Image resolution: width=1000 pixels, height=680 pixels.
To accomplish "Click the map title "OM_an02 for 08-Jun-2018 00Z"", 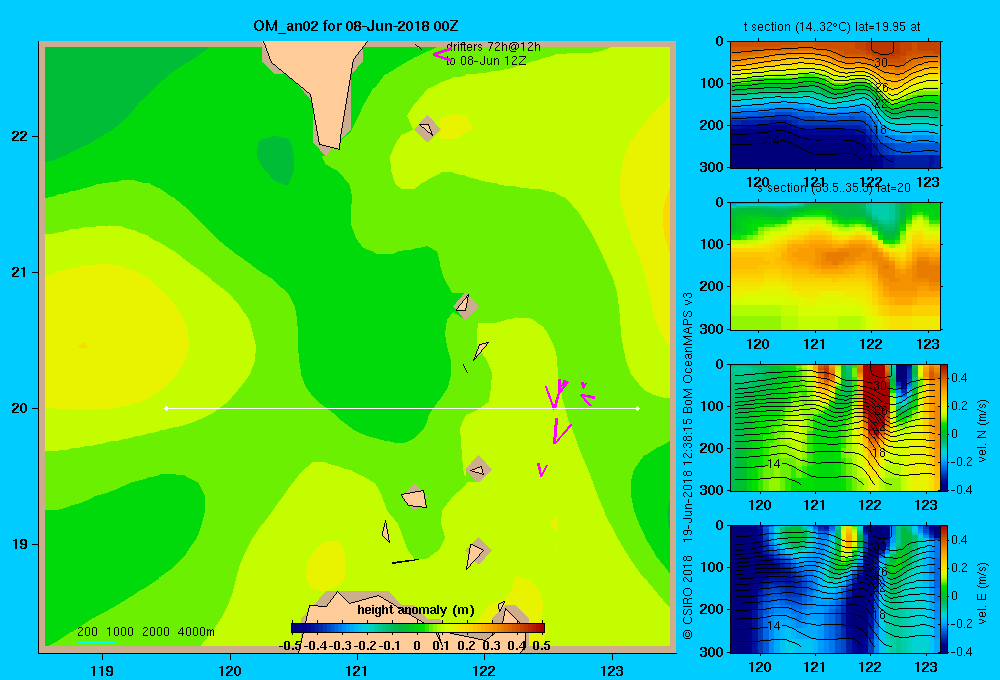I will click(355, 26).
